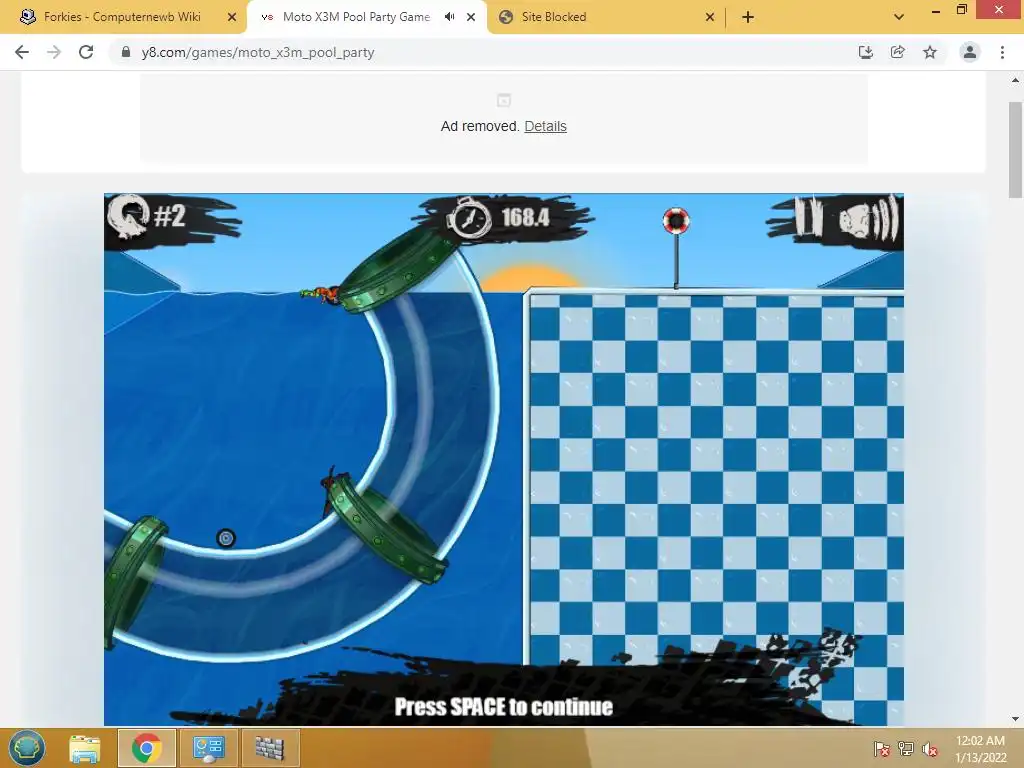Click the game's restart level icon

[129, 216]
